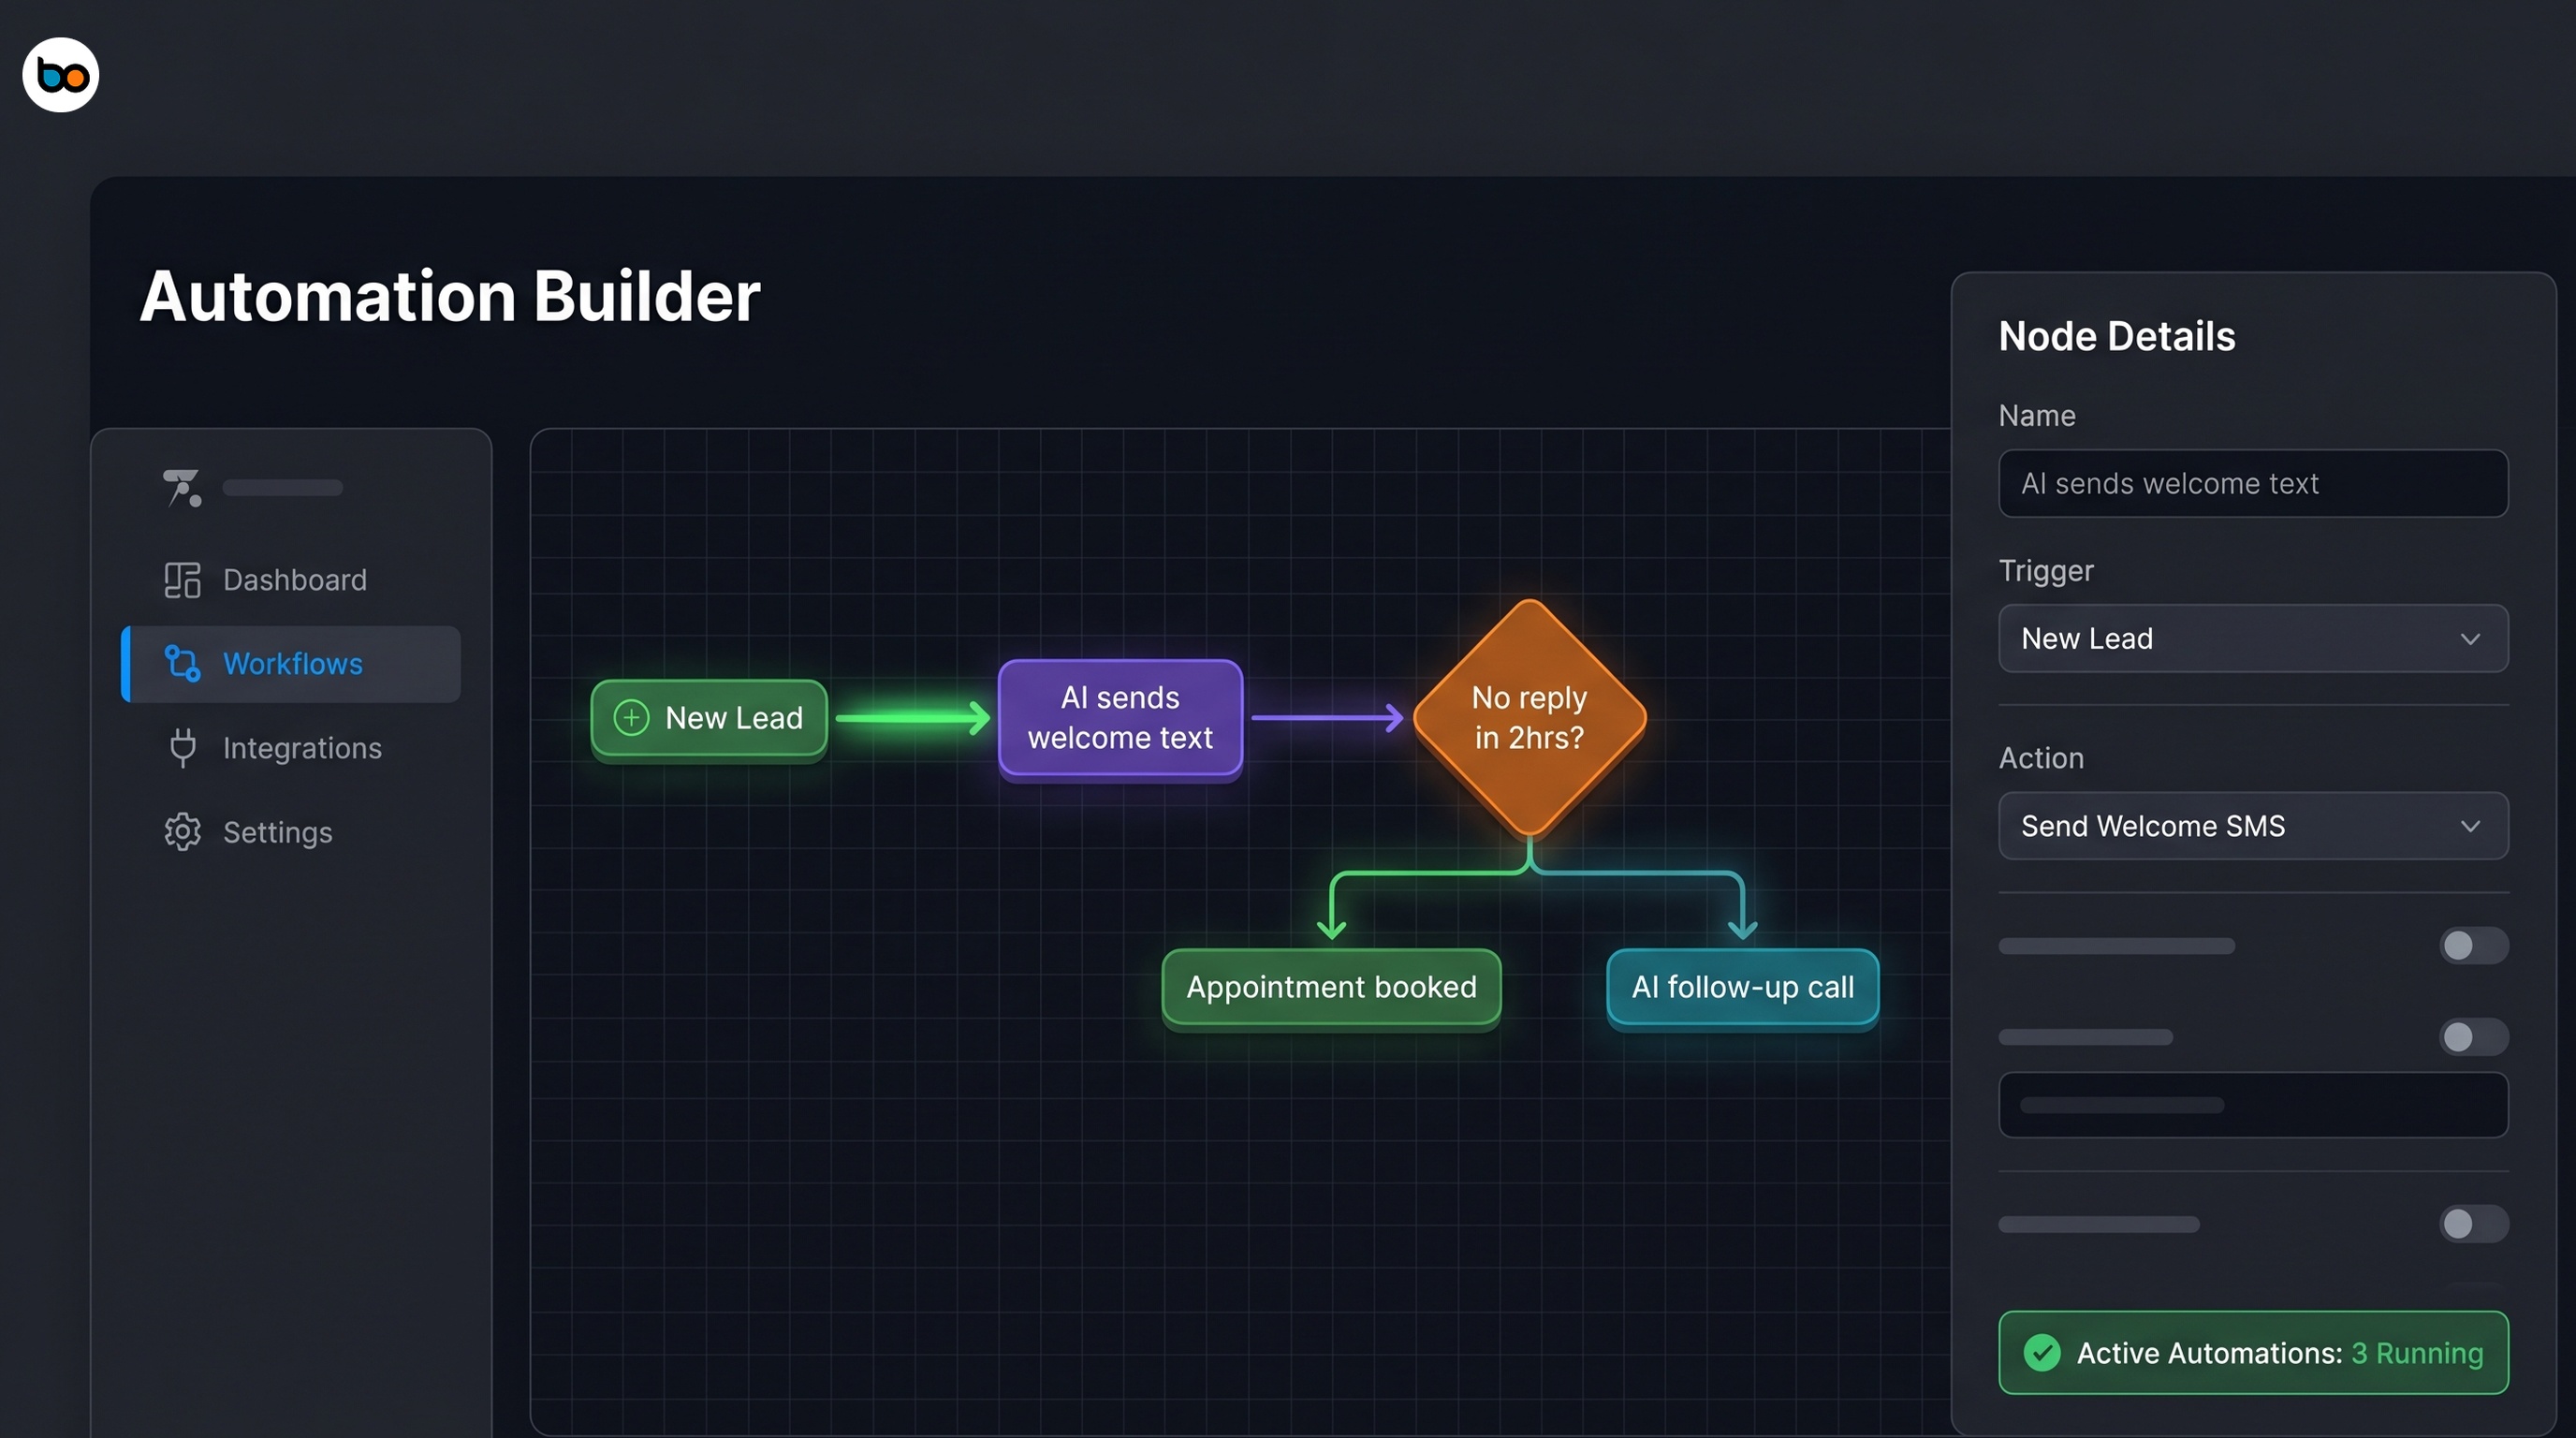The width and height of the screenshot is (2576, 1438).
Task: Click the AI follow-up call node
Action: (1742, 987)
